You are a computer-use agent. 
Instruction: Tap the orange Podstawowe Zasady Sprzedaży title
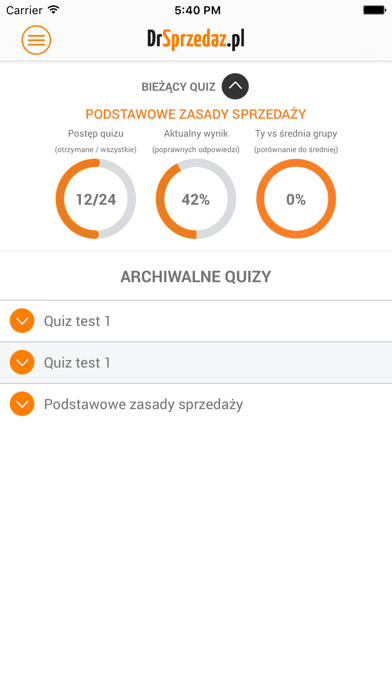point(196,114)
